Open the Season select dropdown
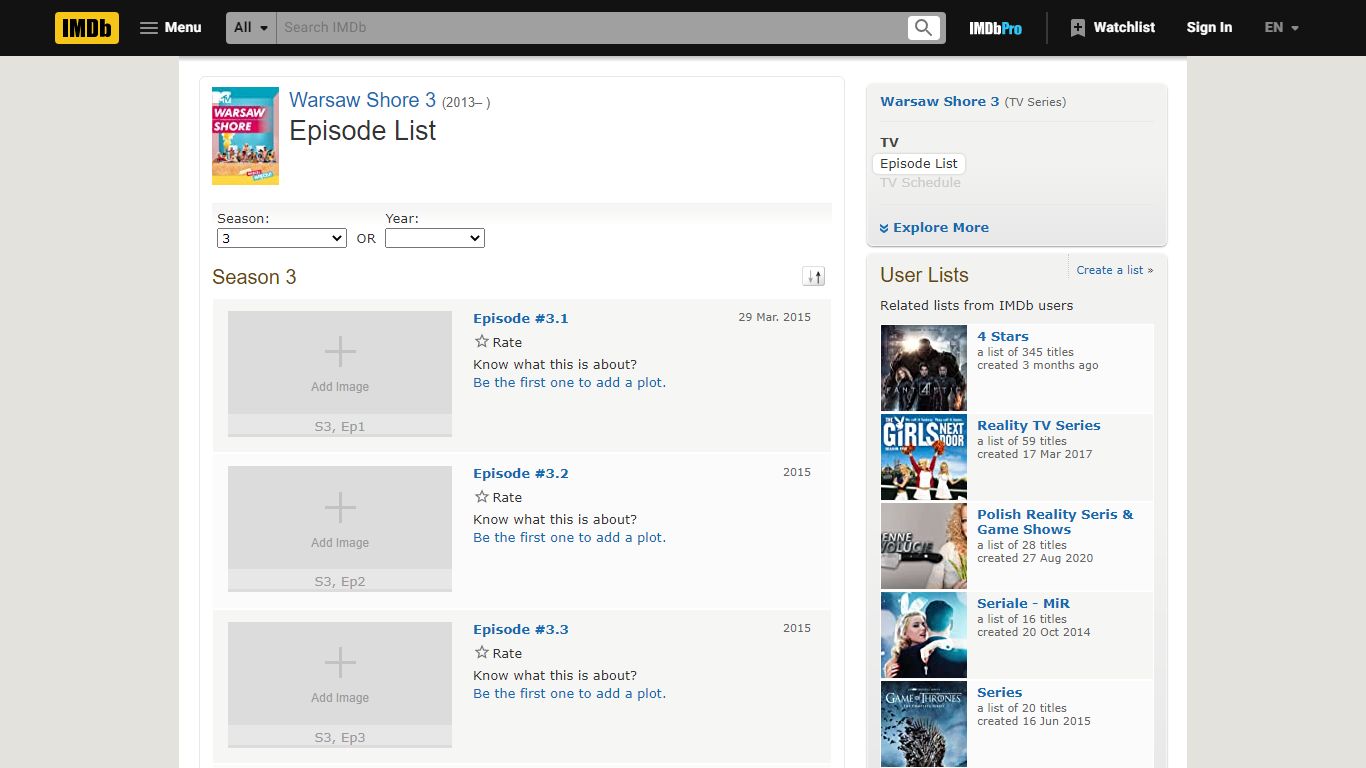1366x768 pixels. click(282, 238)
